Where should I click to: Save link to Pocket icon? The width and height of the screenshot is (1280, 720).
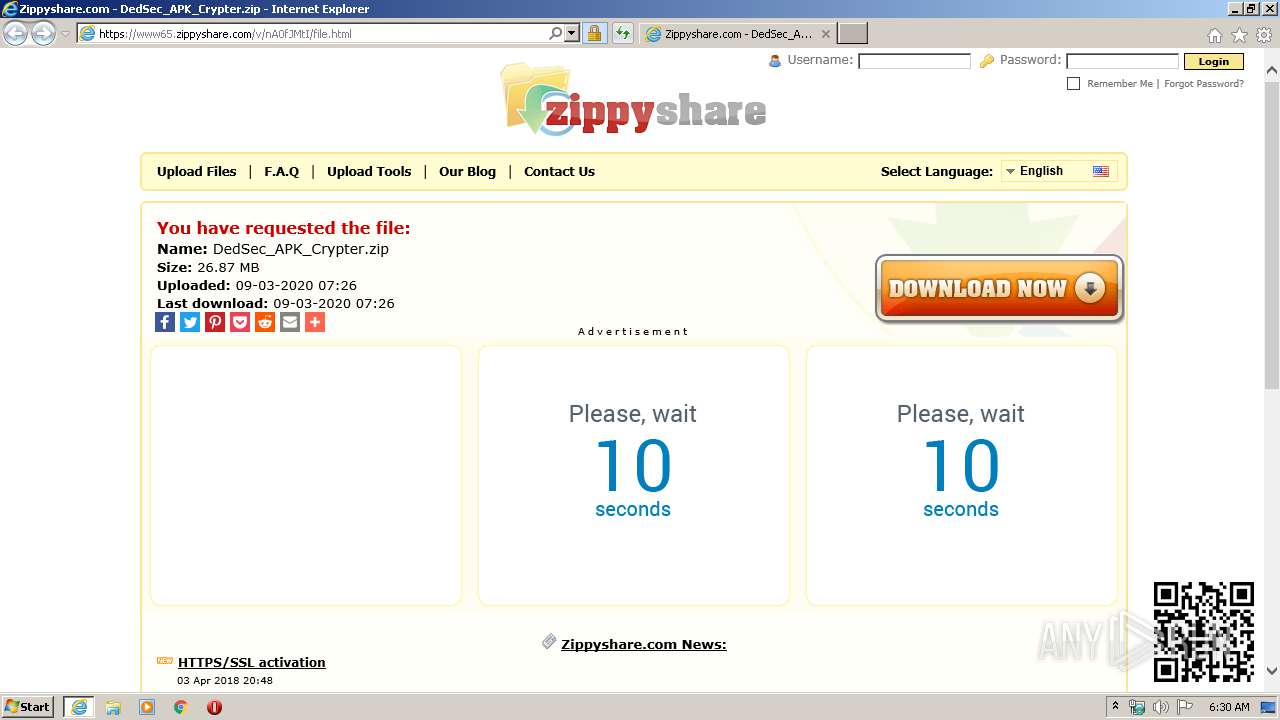pyautogui.click(x=240, y=322)
